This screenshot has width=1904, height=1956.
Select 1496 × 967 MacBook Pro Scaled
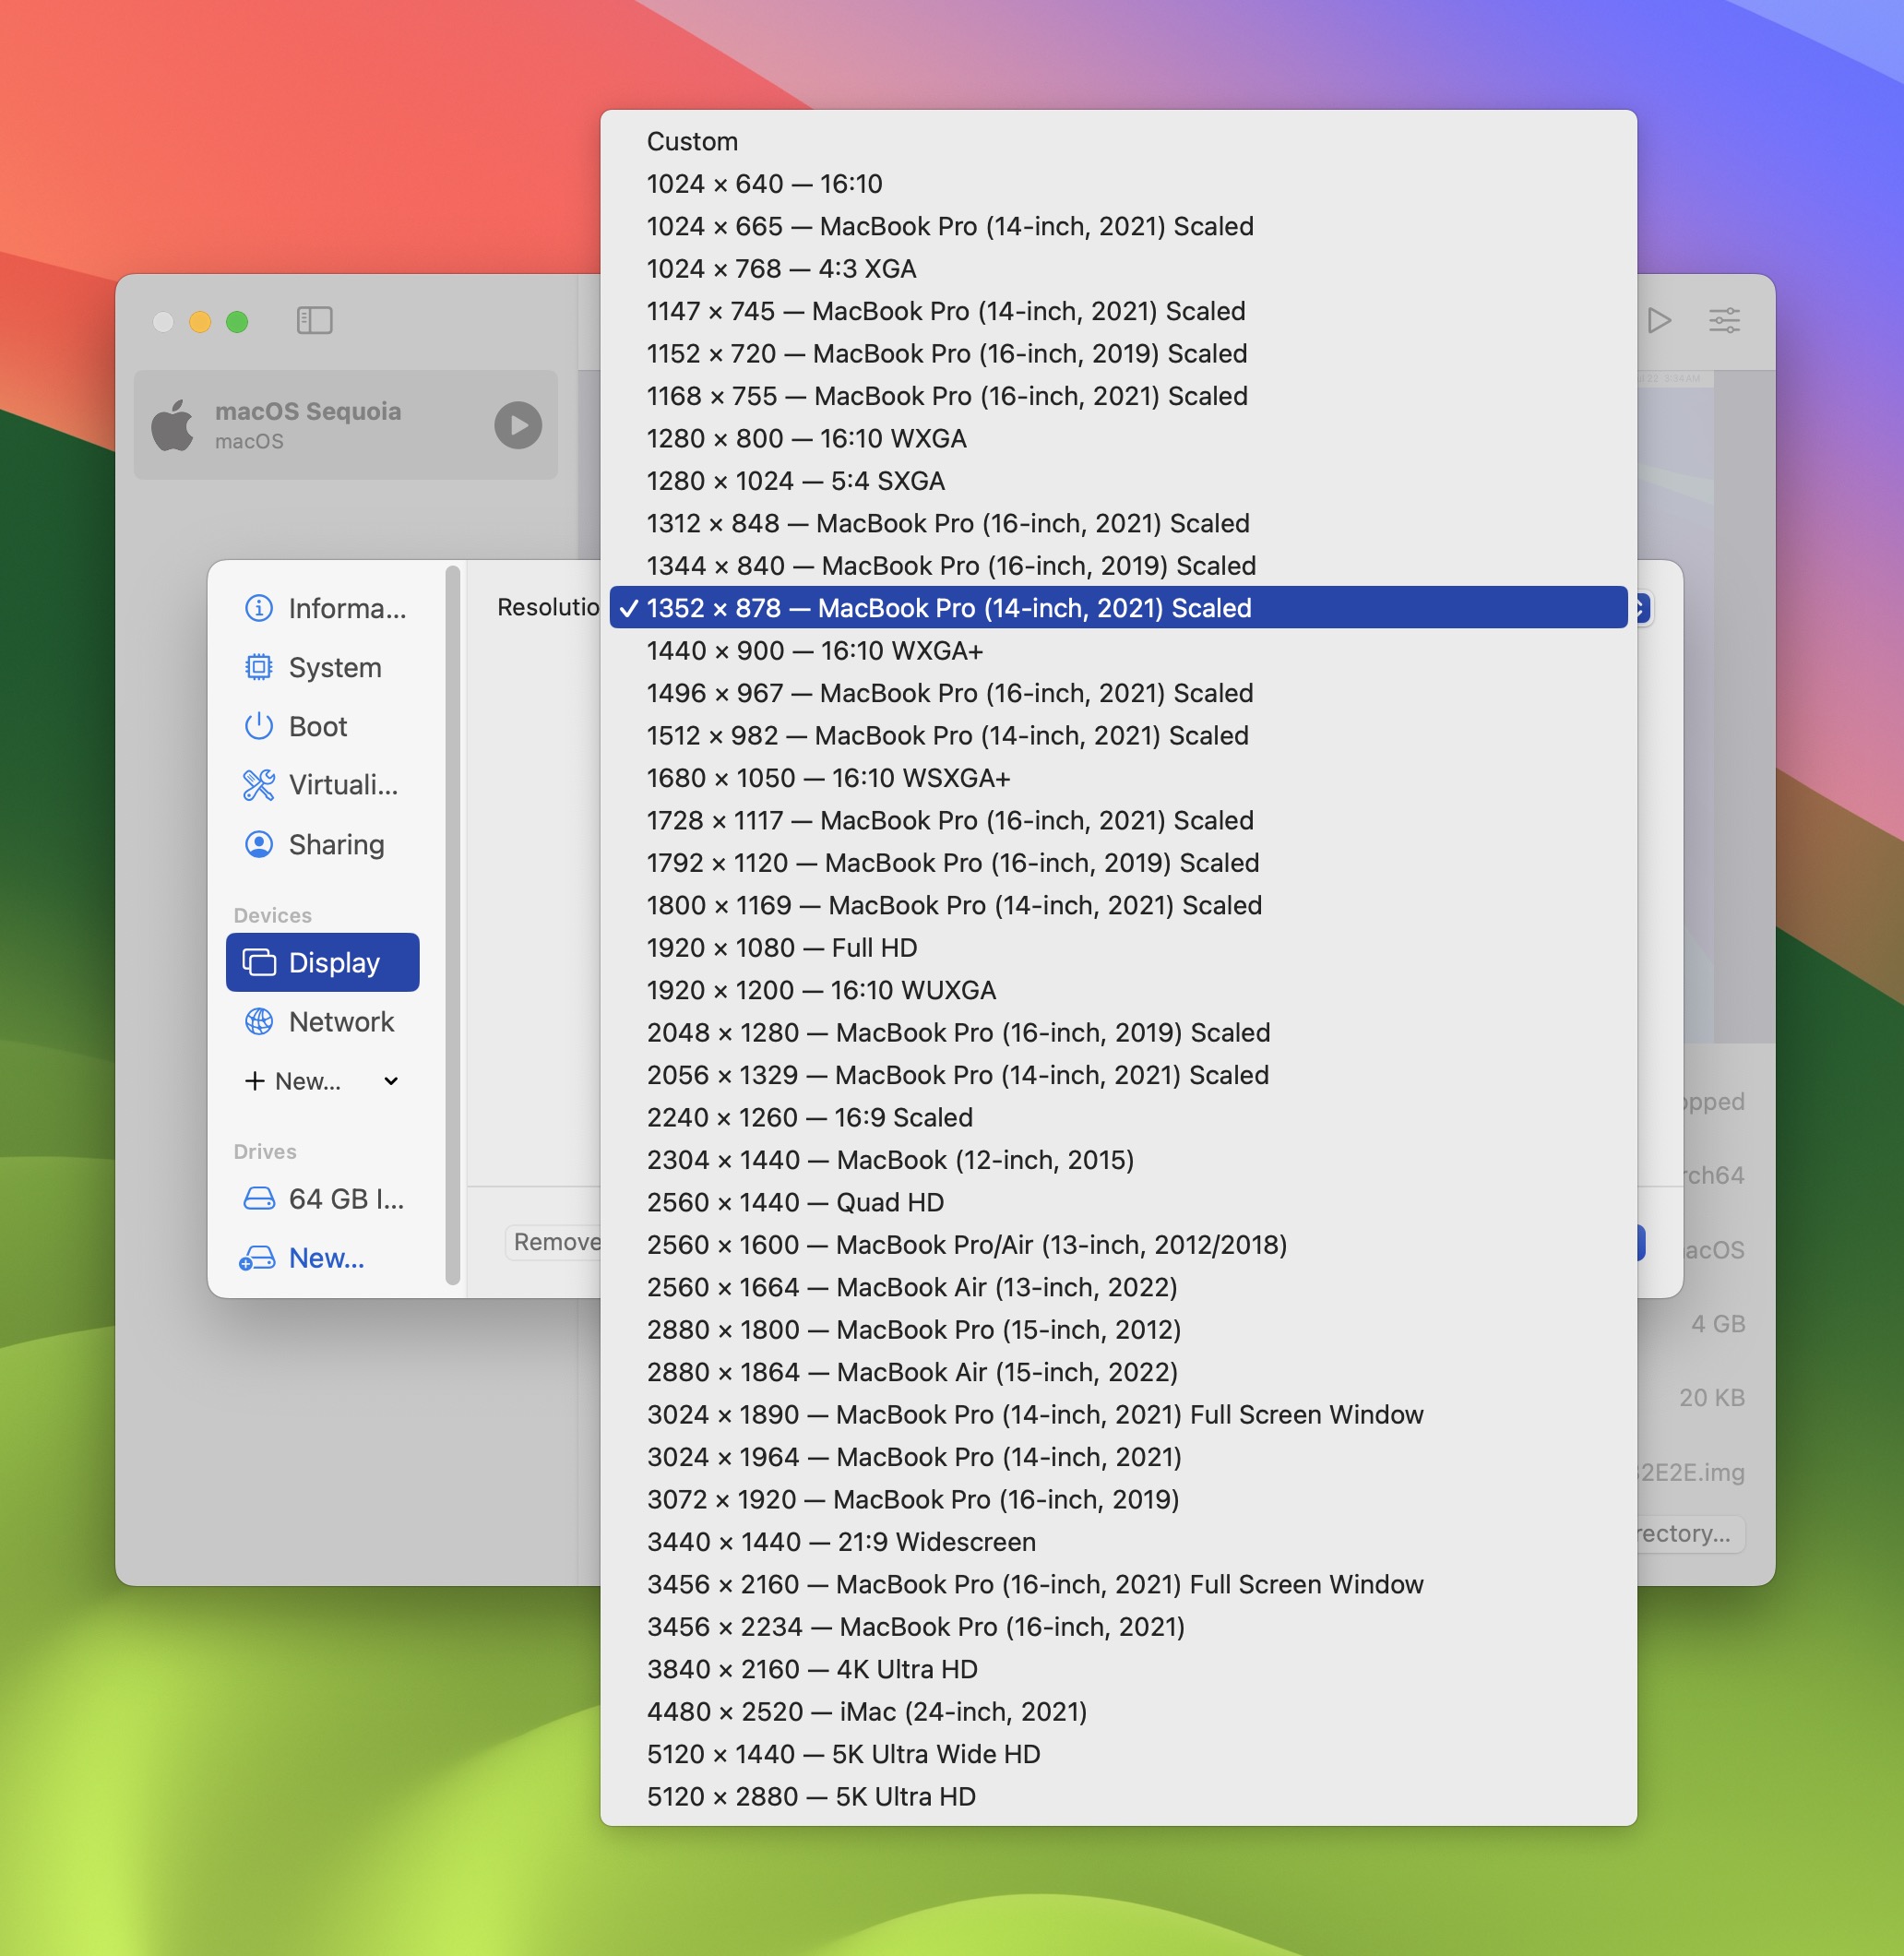point(1118,693)
